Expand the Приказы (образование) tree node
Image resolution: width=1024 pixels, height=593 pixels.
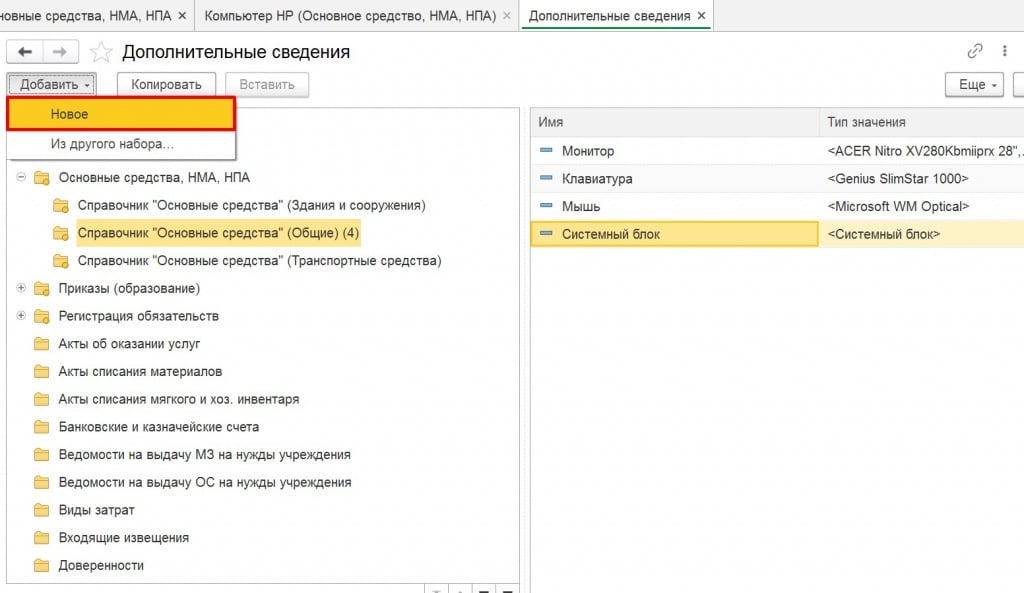[21, 289]
